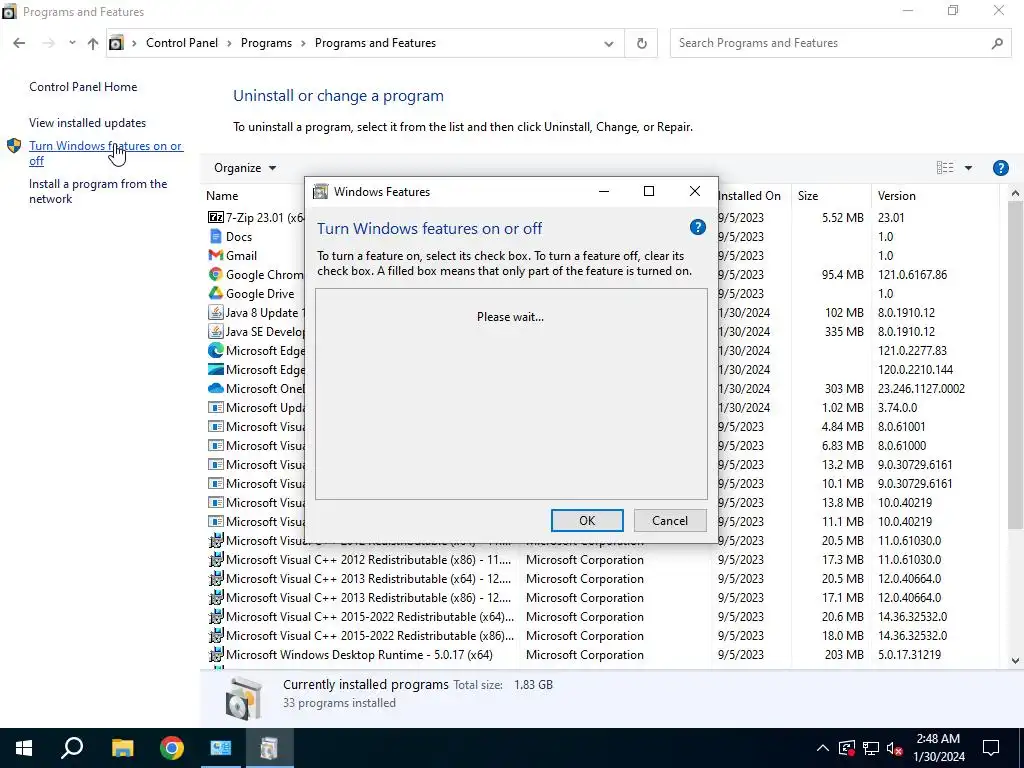
Task: Select Google Drive icon in the list
Action: (216, 293)
